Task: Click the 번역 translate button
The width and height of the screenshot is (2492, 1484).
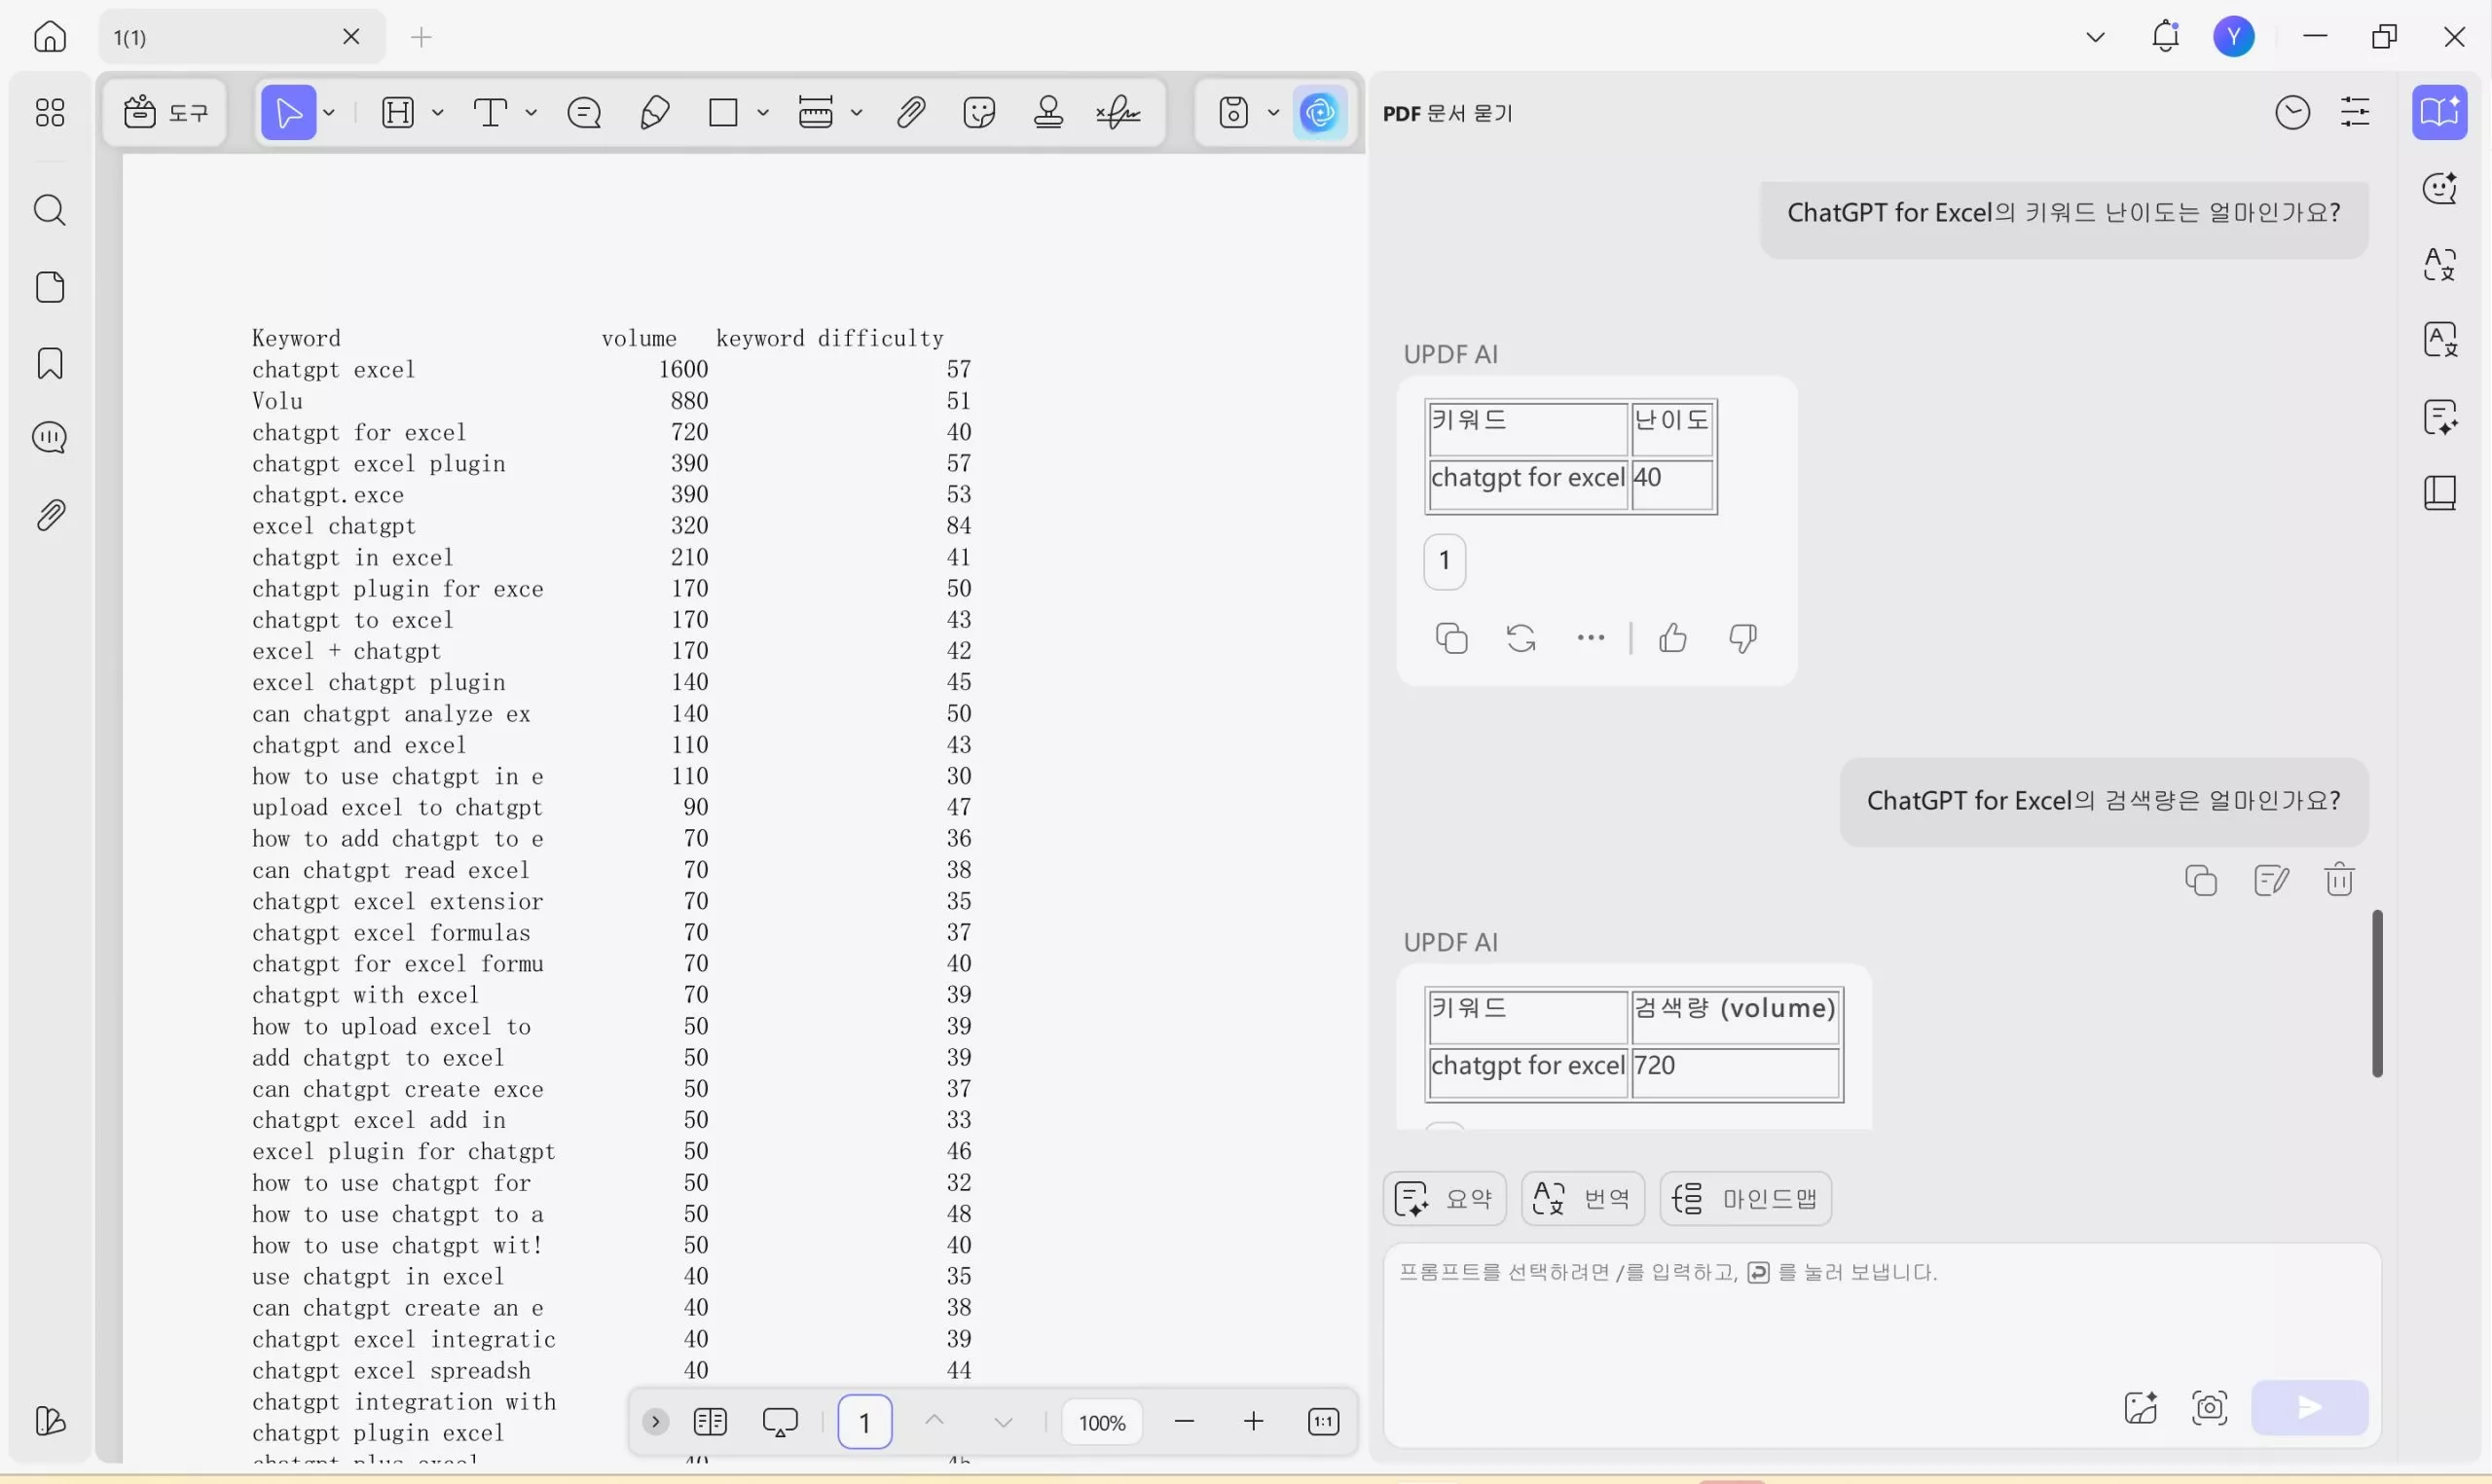Action: click(x=1583, y=1197)
